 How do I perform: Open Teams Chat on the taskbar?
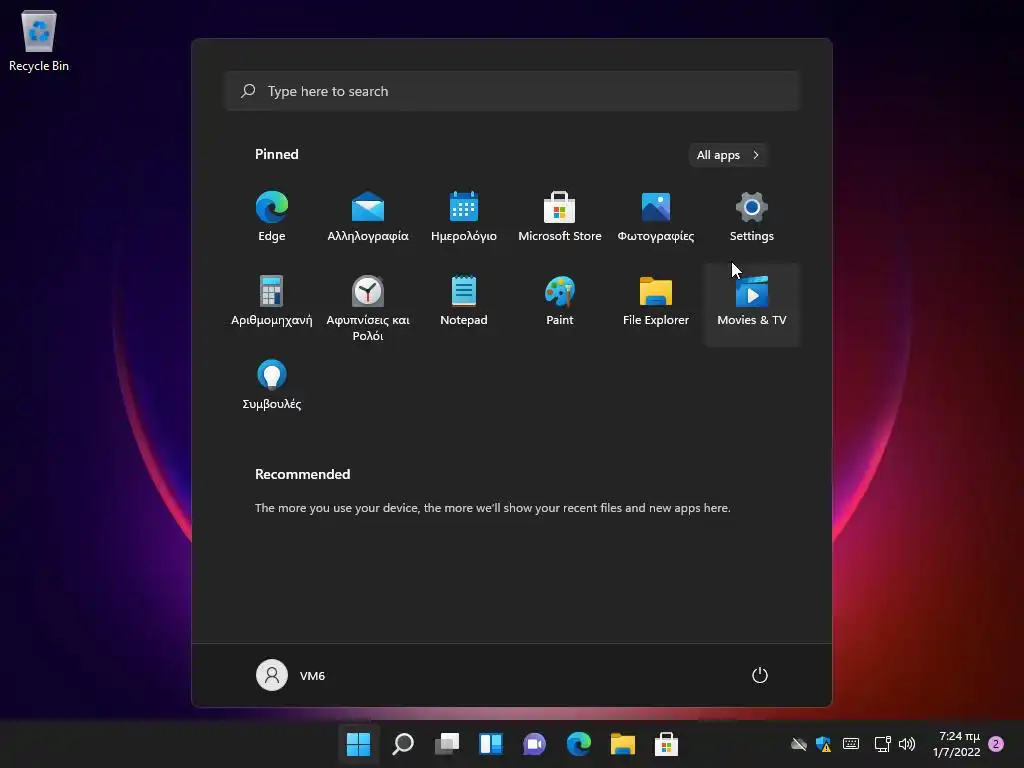[534, 744]
